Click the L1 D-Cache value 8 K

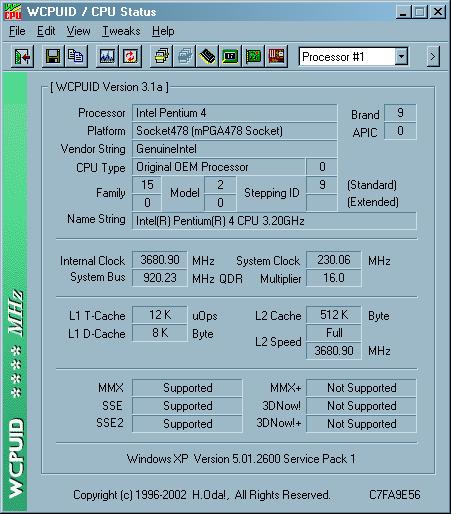click(x=160, y=333)
